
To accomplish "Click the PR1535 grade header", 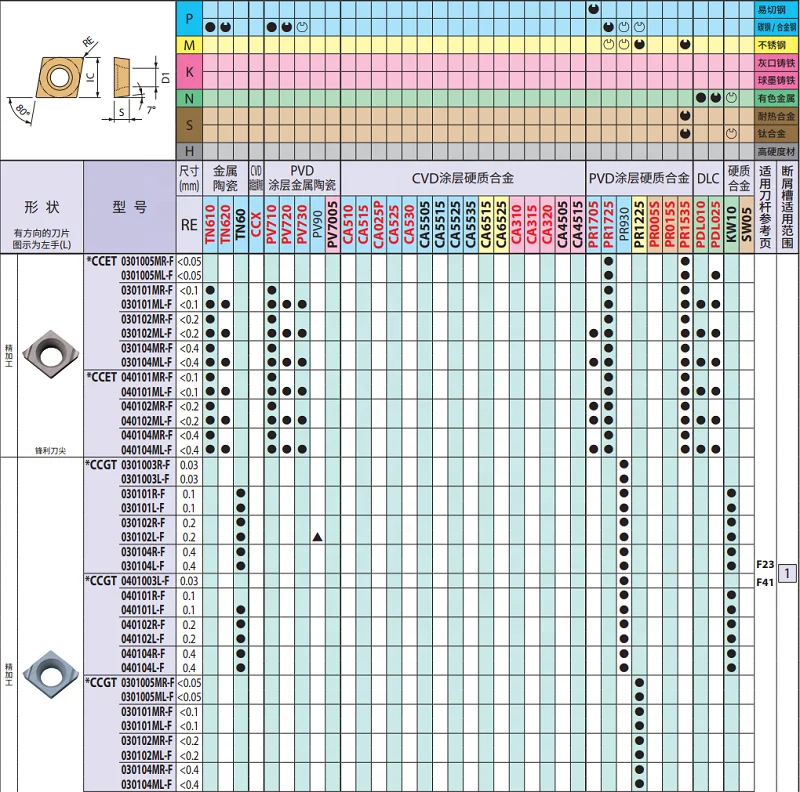I will tap(685, 225).
